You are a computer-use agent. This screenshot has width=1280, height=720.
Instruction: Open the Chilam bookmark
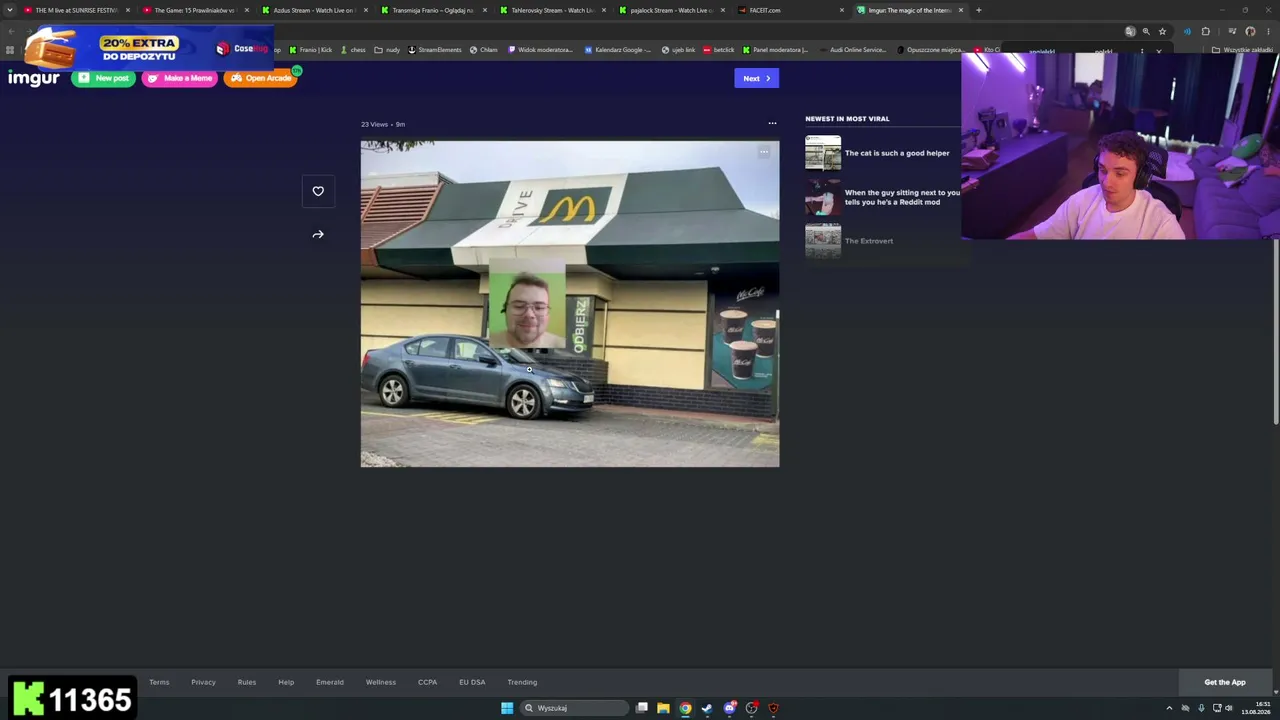click(484, 50)
